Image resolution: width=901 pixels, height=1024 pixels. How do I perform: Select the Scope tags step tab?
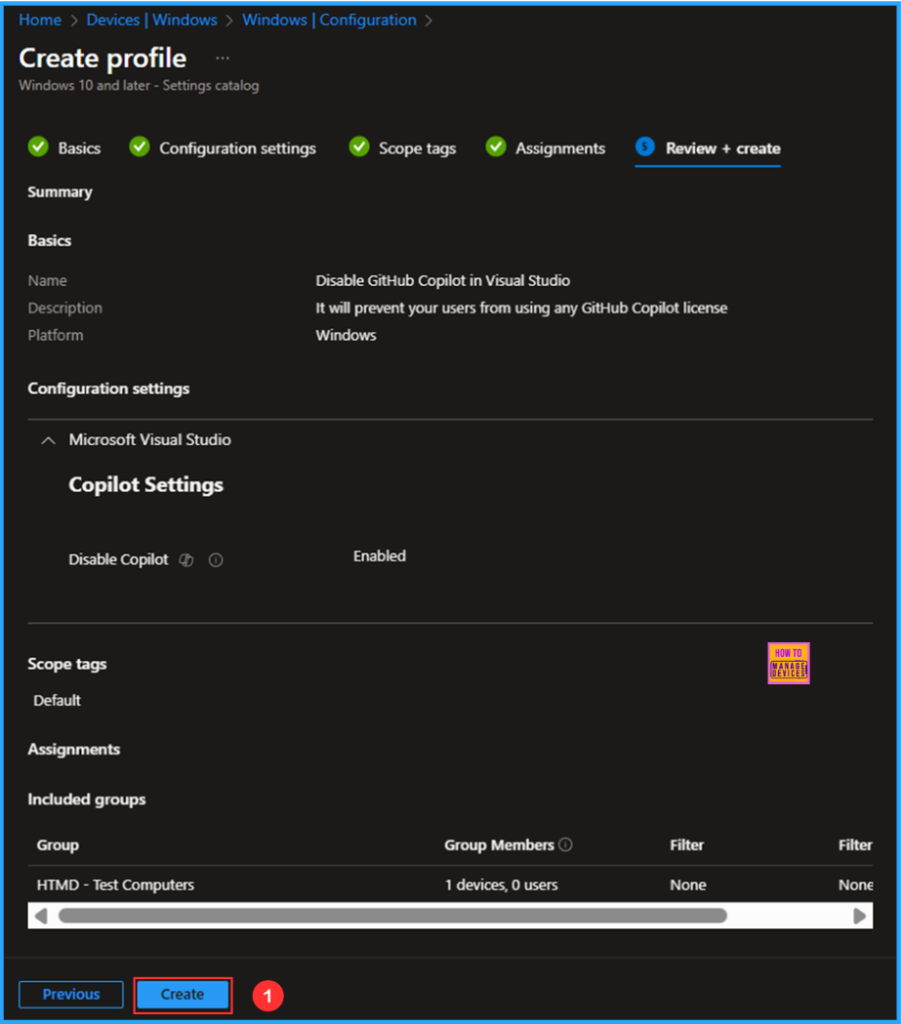(x=417, y=148)
